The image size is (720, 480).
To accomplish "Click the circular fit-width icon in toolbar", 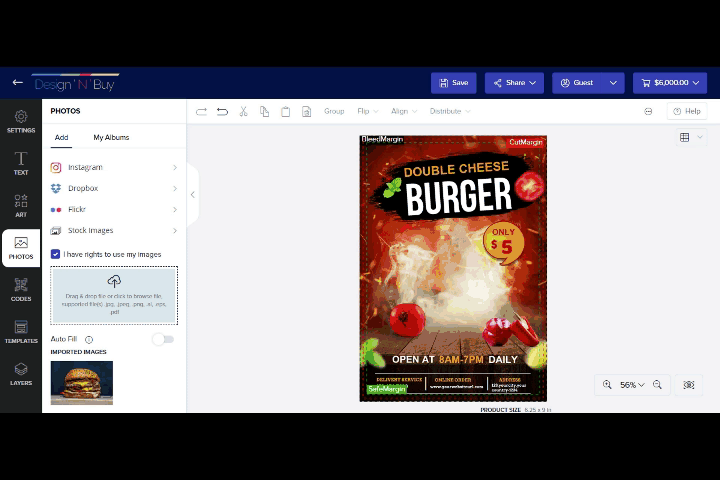I will coord(648,111).
